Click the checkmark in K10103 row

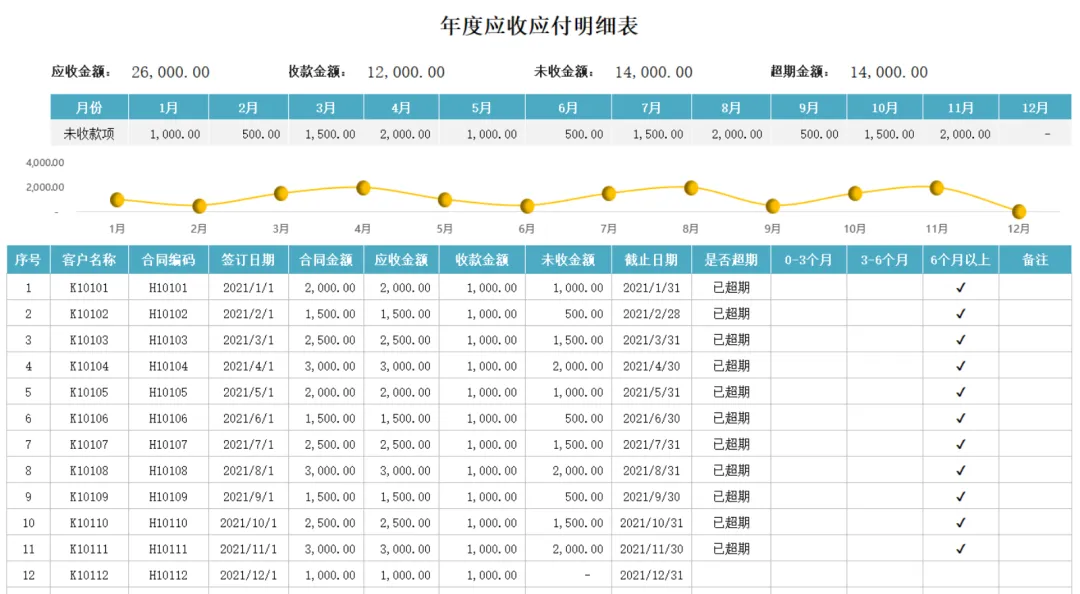pyautogui.click(x=961, y=340)
